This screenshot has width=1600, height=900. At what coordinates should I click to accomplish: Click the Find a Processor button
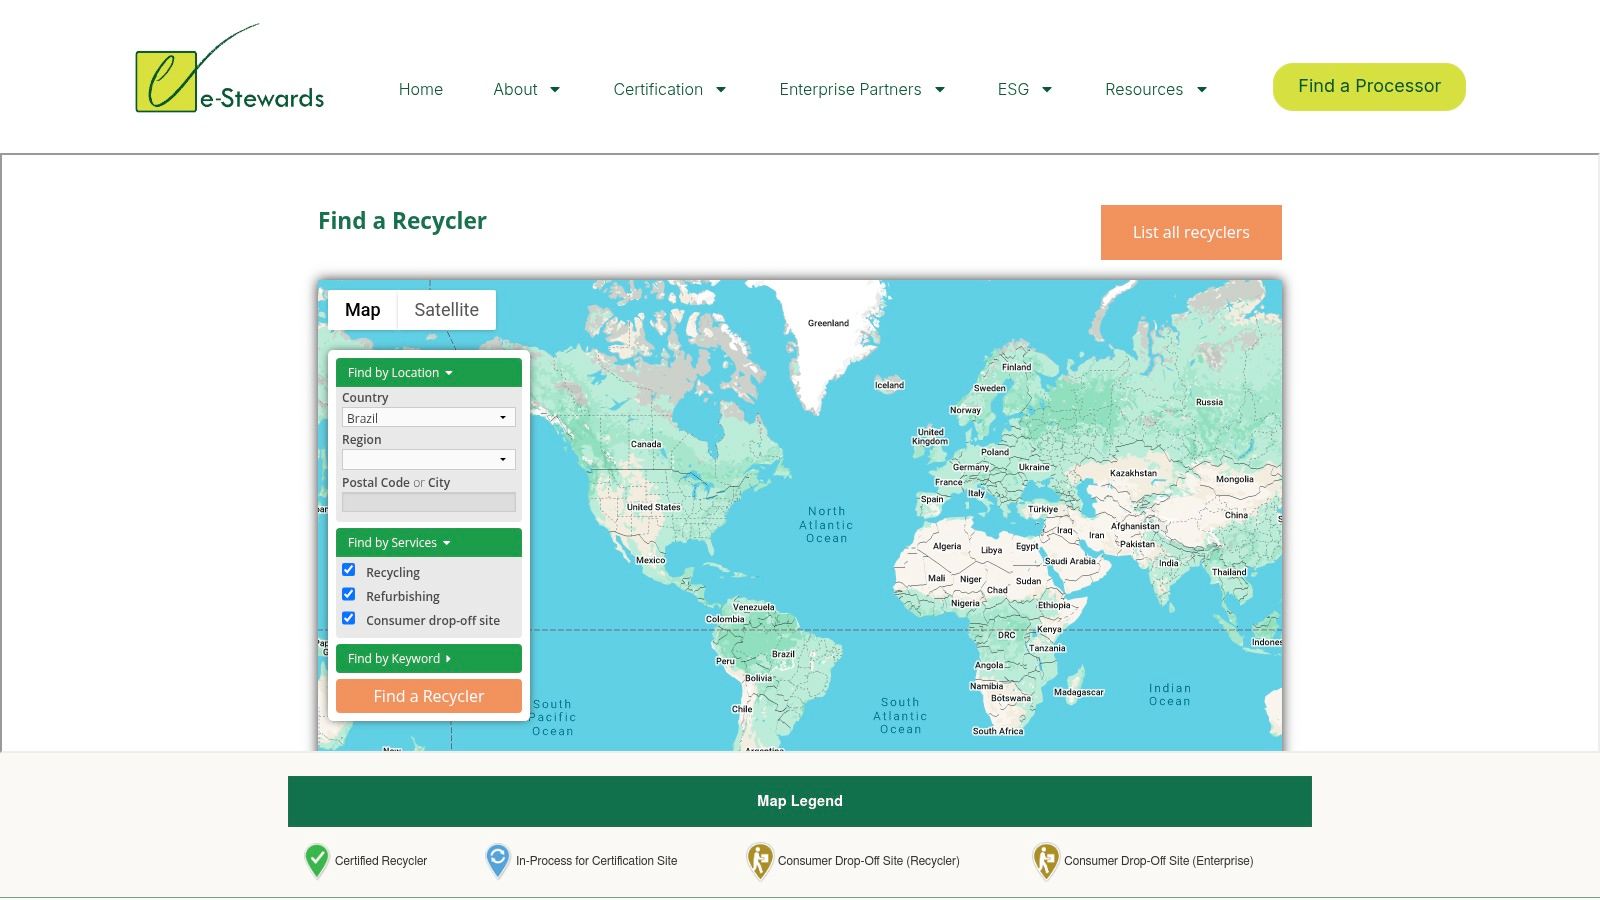coord(1368,86)
